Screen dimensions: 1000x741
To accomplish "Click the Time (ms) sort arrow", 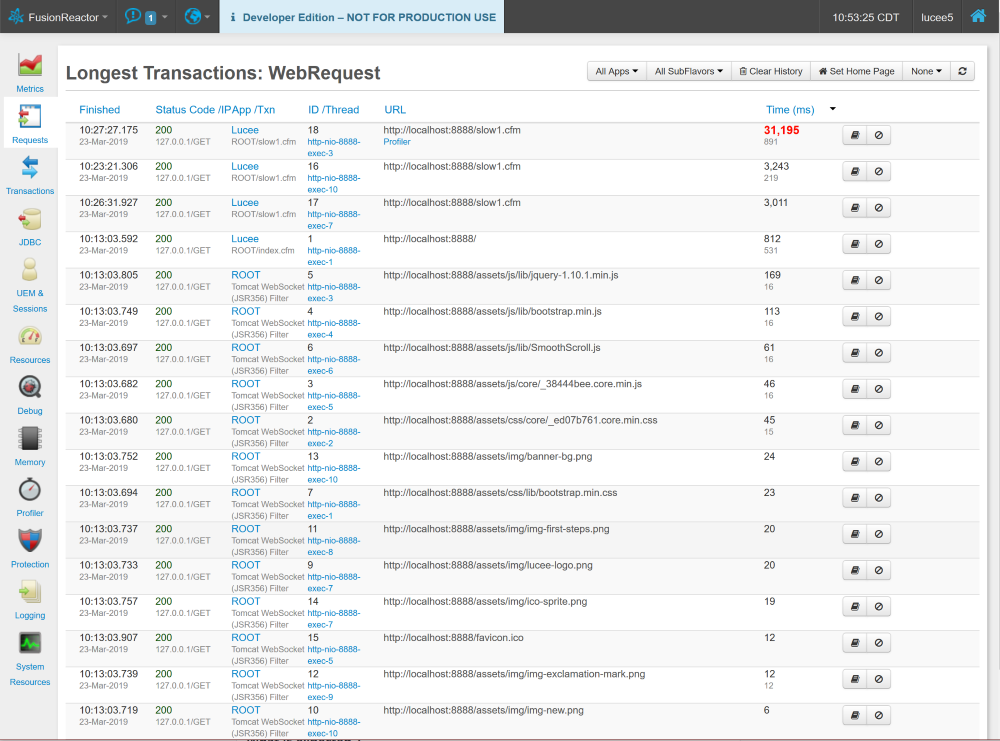I will coord(832,109).
